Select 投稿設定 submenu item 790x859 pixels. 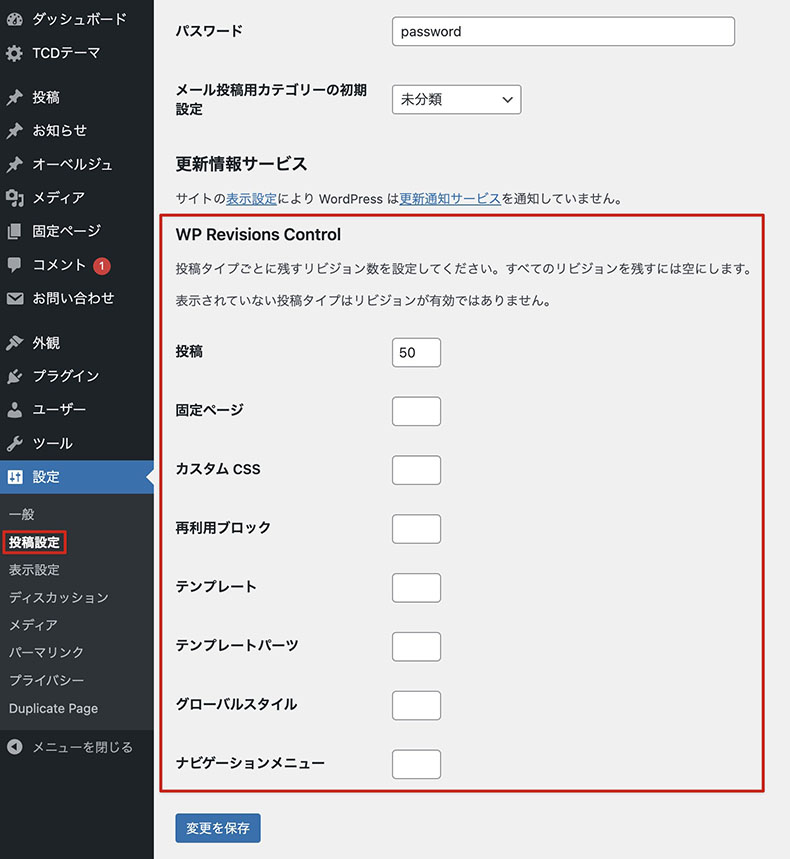tap(34, 542)
